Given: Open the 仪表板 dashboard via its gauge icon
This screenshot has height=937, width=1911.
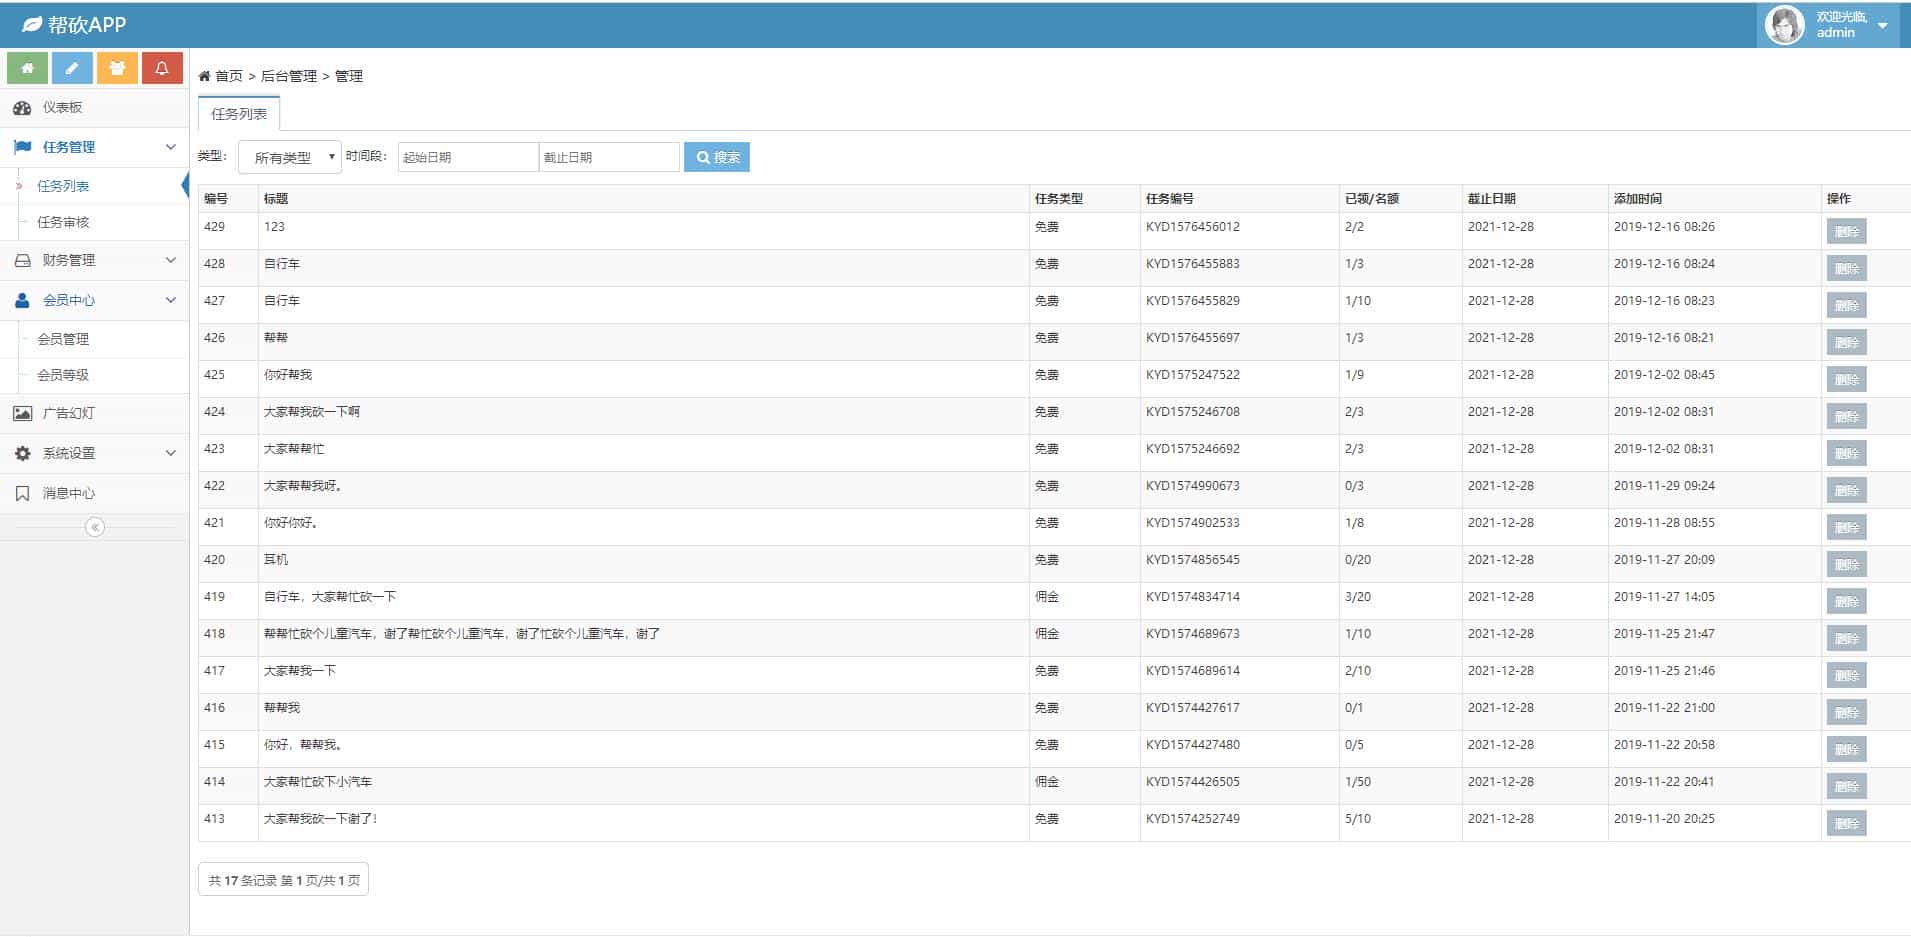Looking at the screenshot, I should point(22,108).
